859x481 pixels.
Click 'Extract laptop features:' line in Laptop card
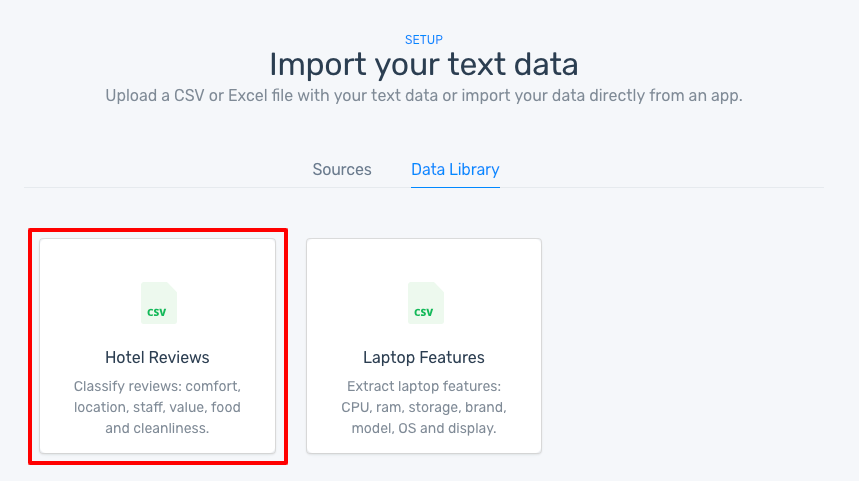point(424,386)
